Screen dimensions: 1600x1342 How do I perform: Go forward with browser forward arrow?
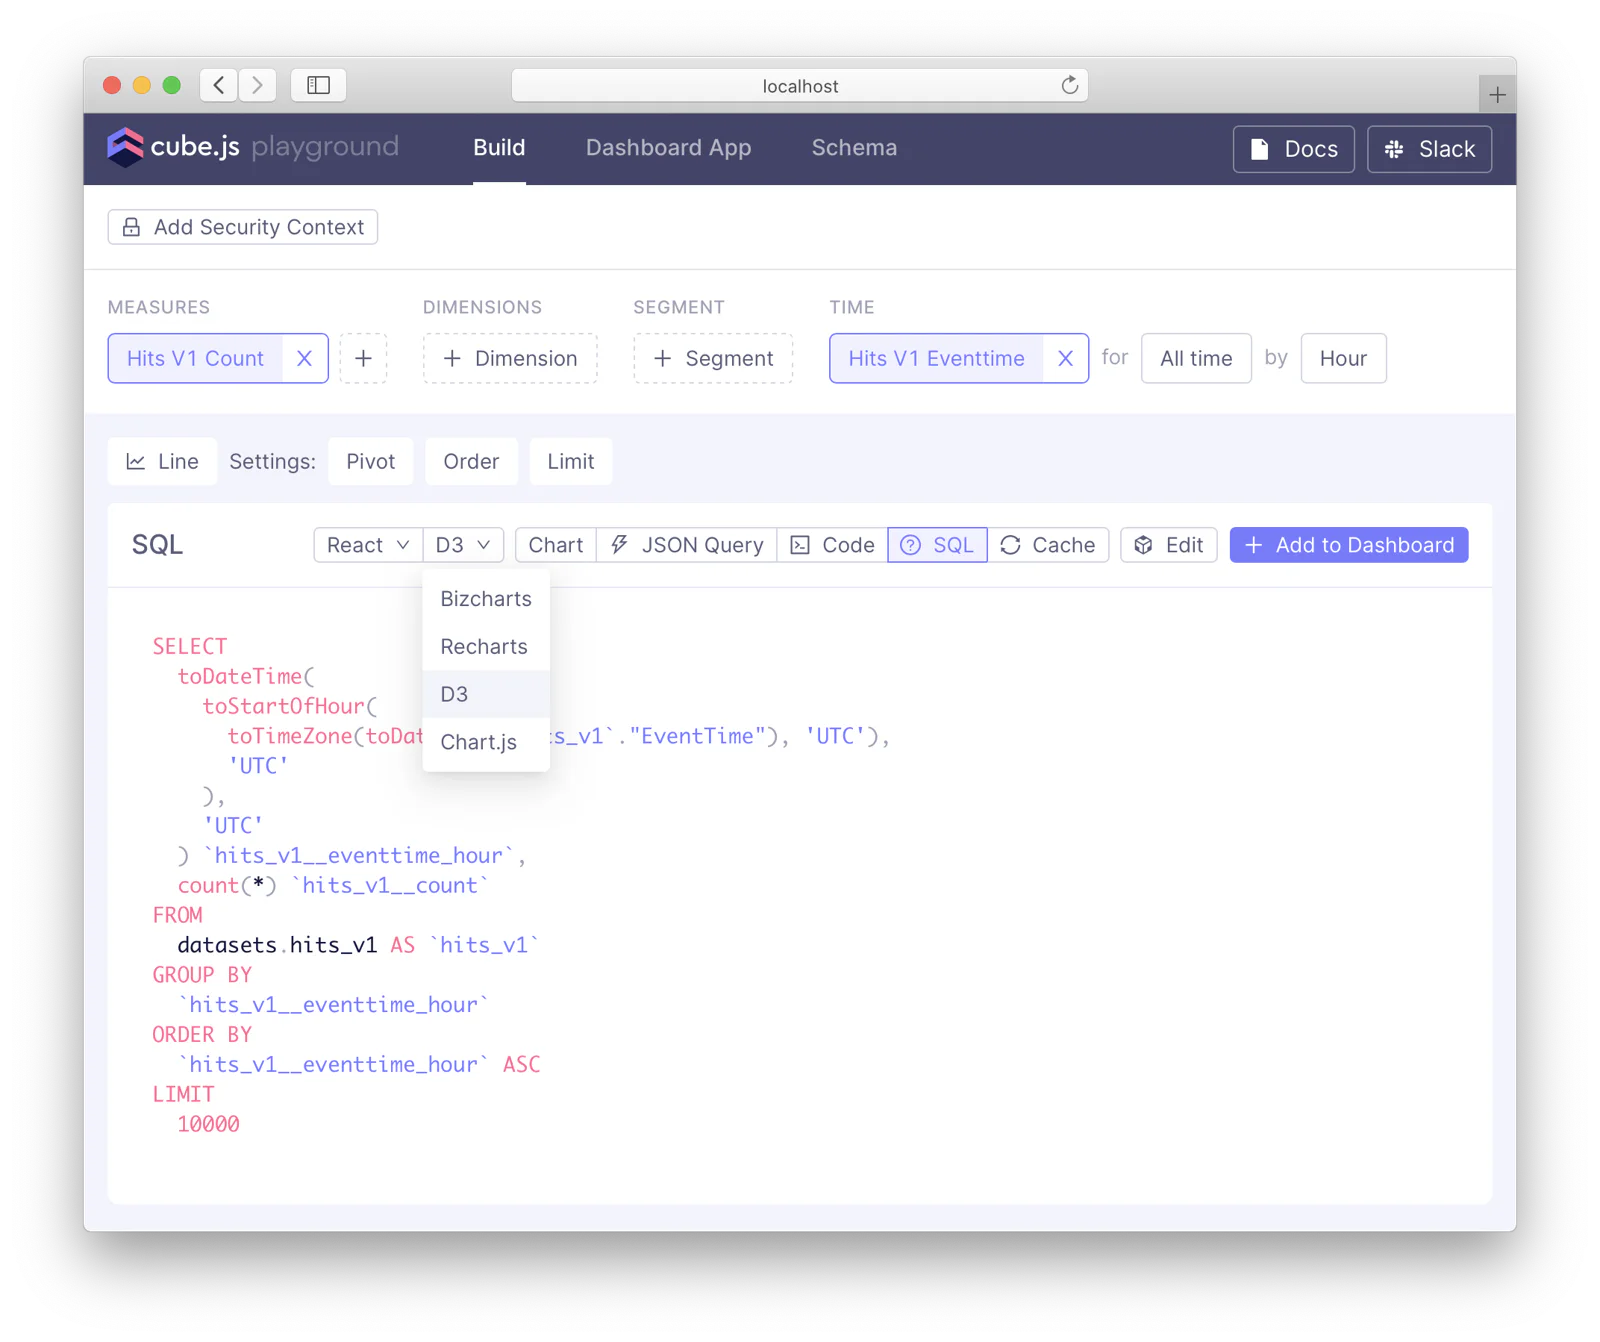(x=258, y=85)
